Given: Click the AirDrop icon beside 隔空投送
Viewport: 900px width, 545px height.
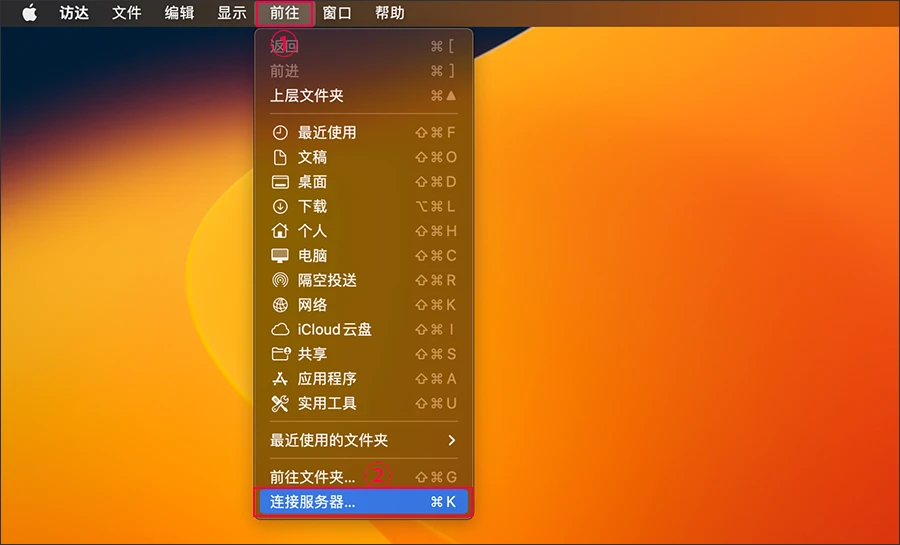Looking at the screenshot, I should tap(280, 280).
